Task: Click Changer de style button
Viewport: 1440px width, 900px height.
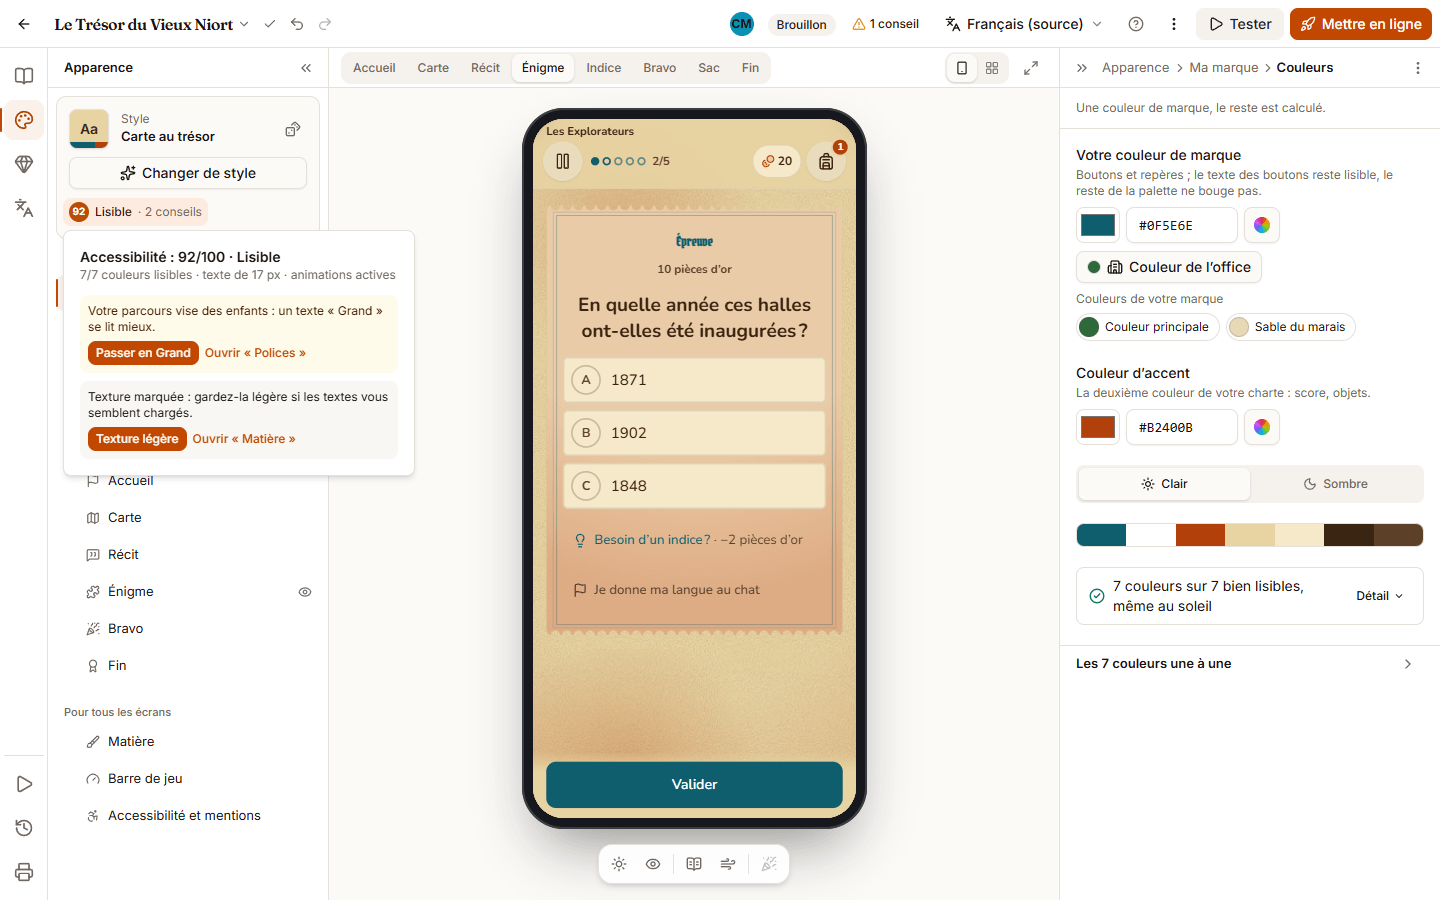Action: tap(188, 173)
